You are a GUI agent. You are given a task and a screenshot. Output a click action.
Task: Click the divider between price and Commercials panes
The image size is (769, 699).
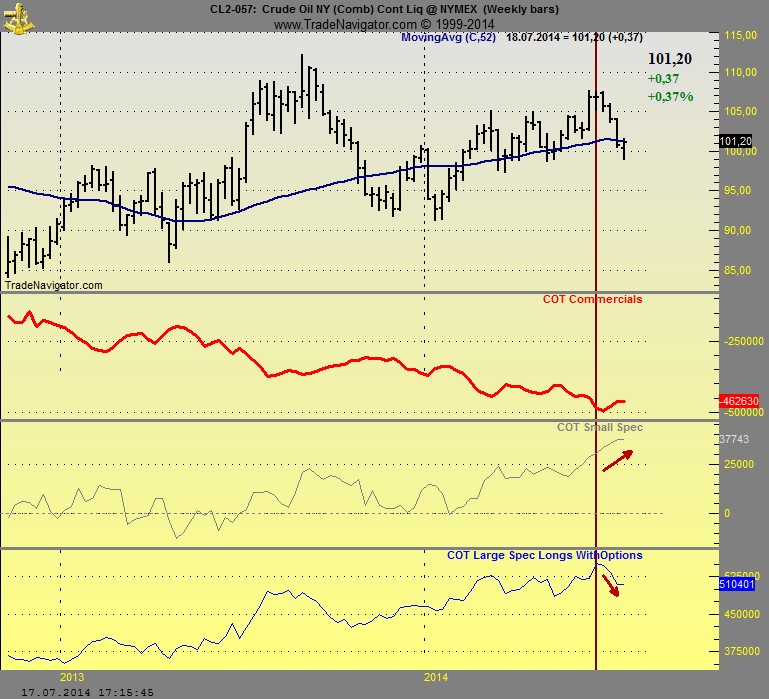360,293
